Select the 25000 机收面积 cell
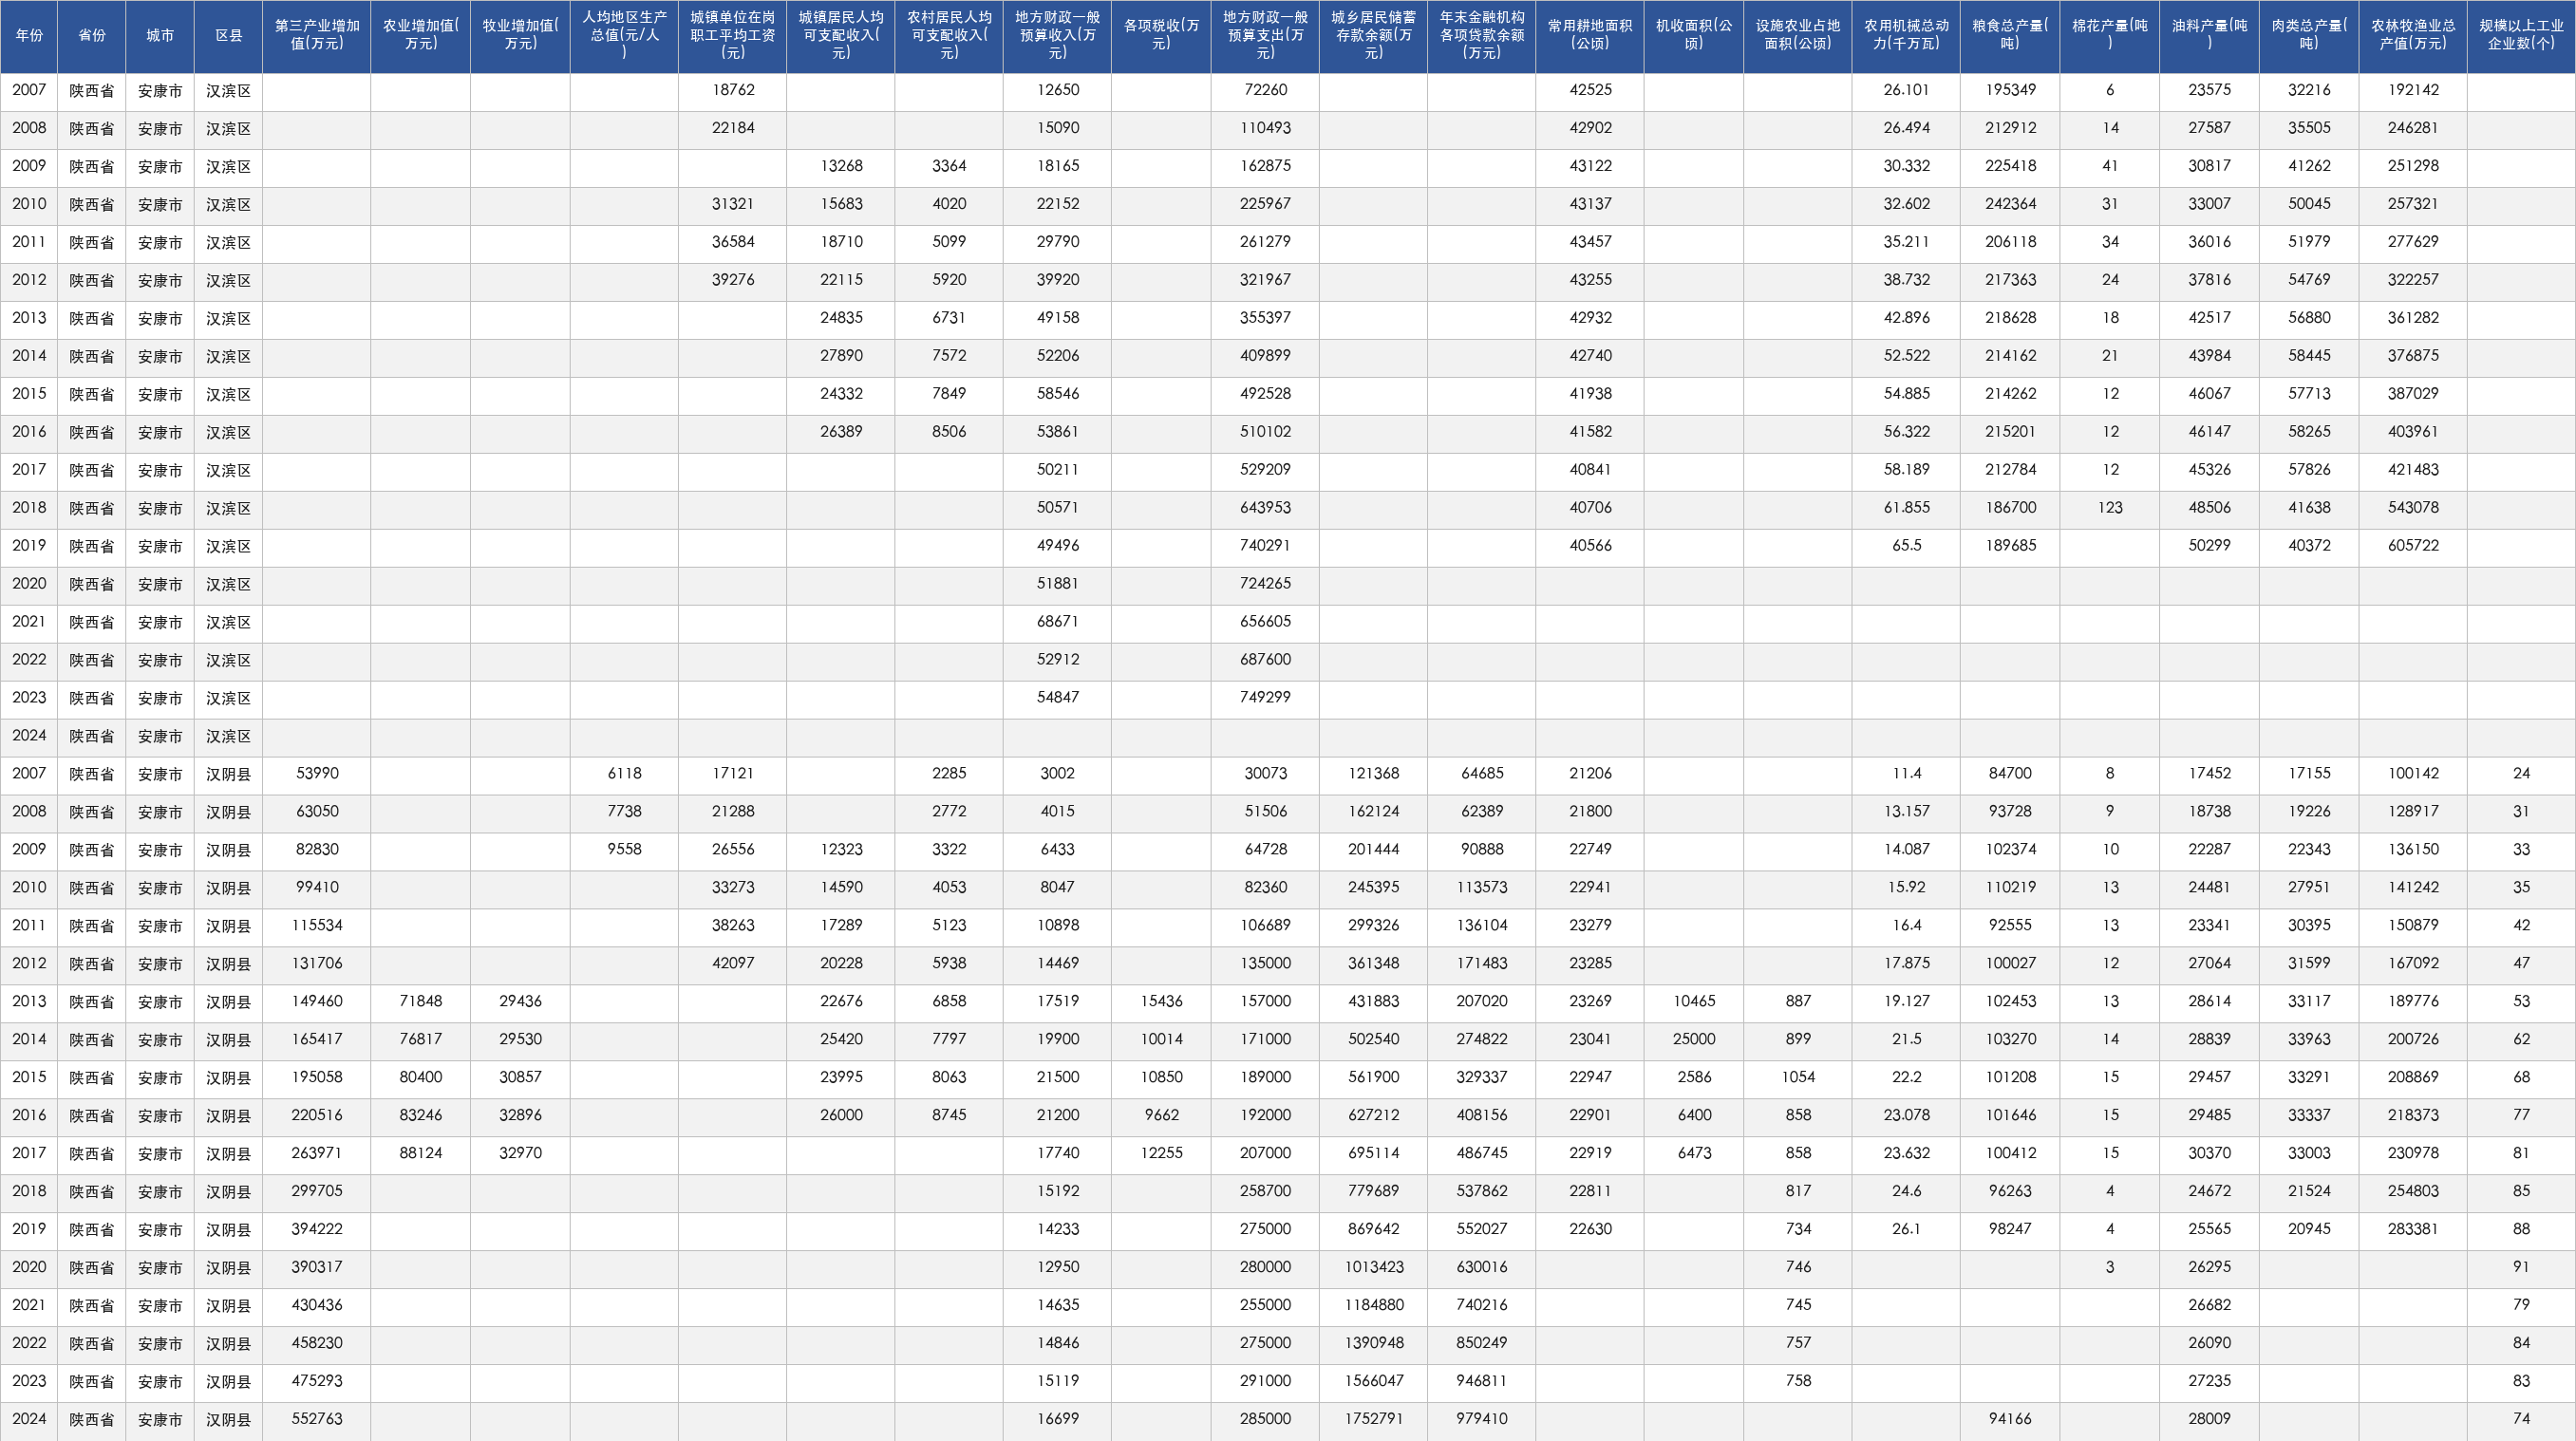This screenshot has width=2576, height=1441. coord(1694,1040)
